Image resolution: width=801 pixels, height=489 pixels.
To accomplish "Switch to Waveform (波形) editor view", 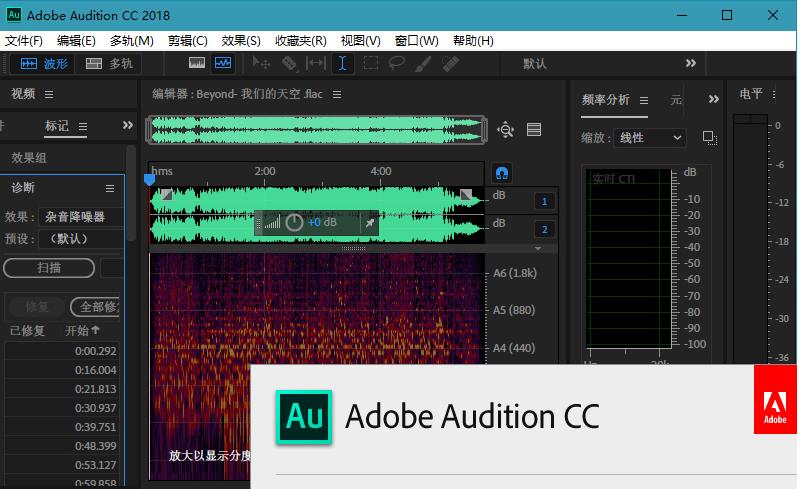I will (x=43, y=63).
